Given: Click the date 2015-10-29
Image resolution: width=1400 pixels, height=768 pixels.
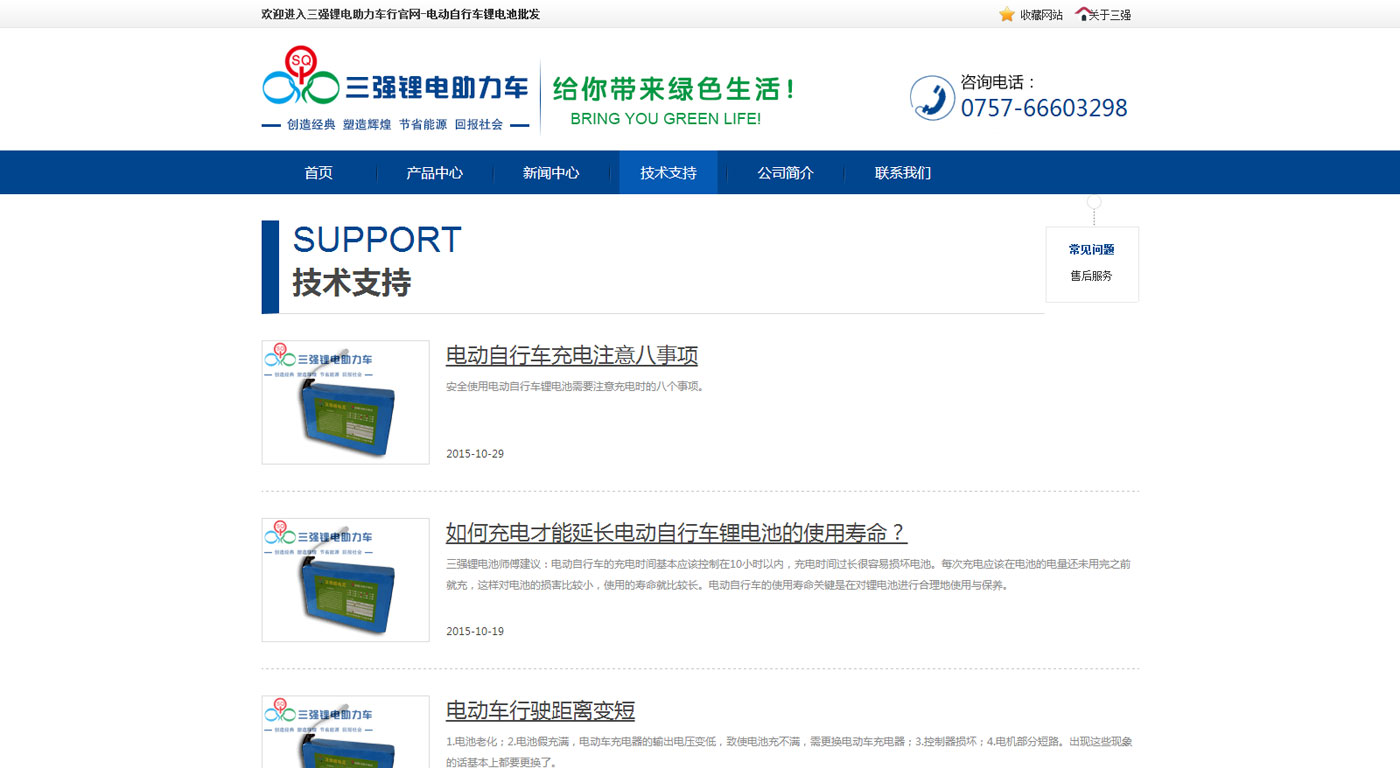Looking at the screenshot, I should pos(475,454).
